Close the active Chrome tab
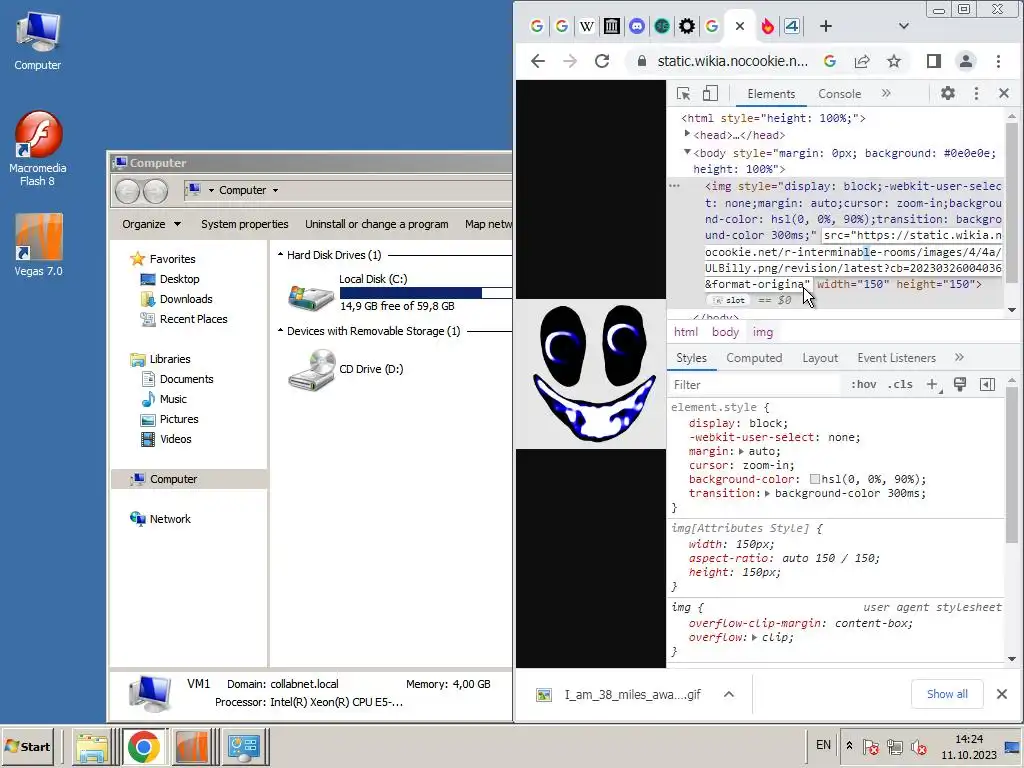This screenshot has height=768, width=1024. 739,26
